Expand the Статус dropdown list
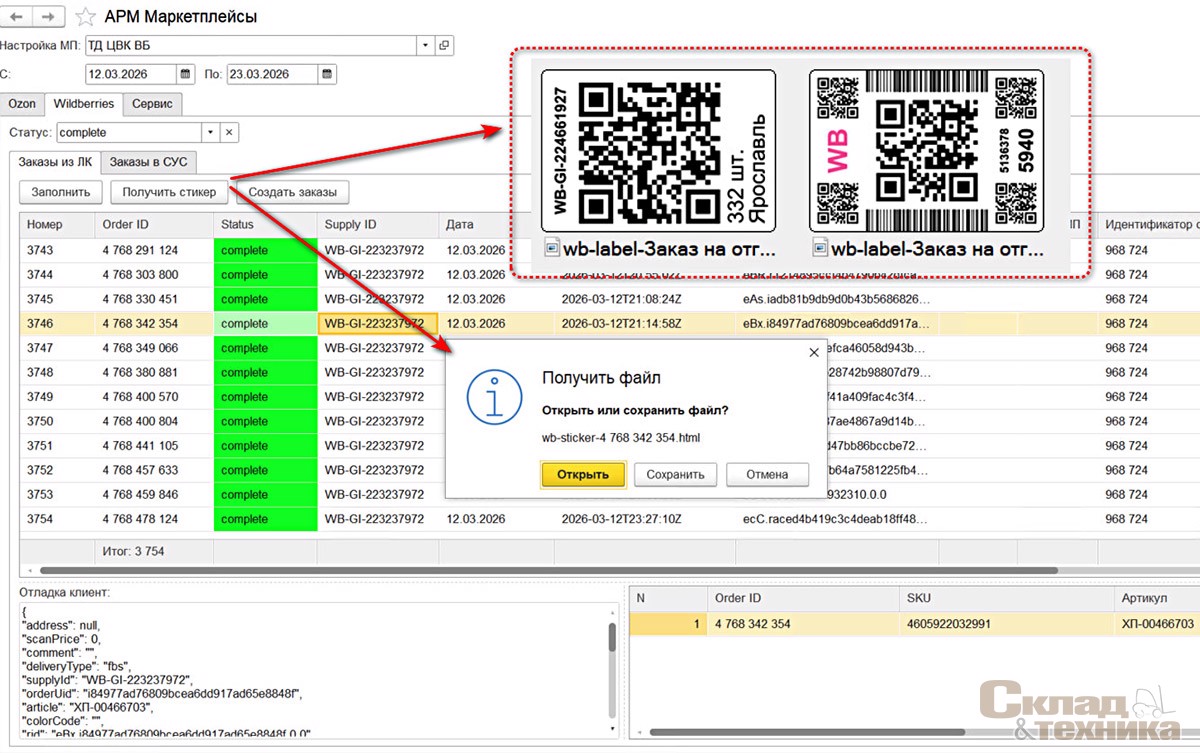The height and width of the screenshot is (753, 1200). [209, 132]
